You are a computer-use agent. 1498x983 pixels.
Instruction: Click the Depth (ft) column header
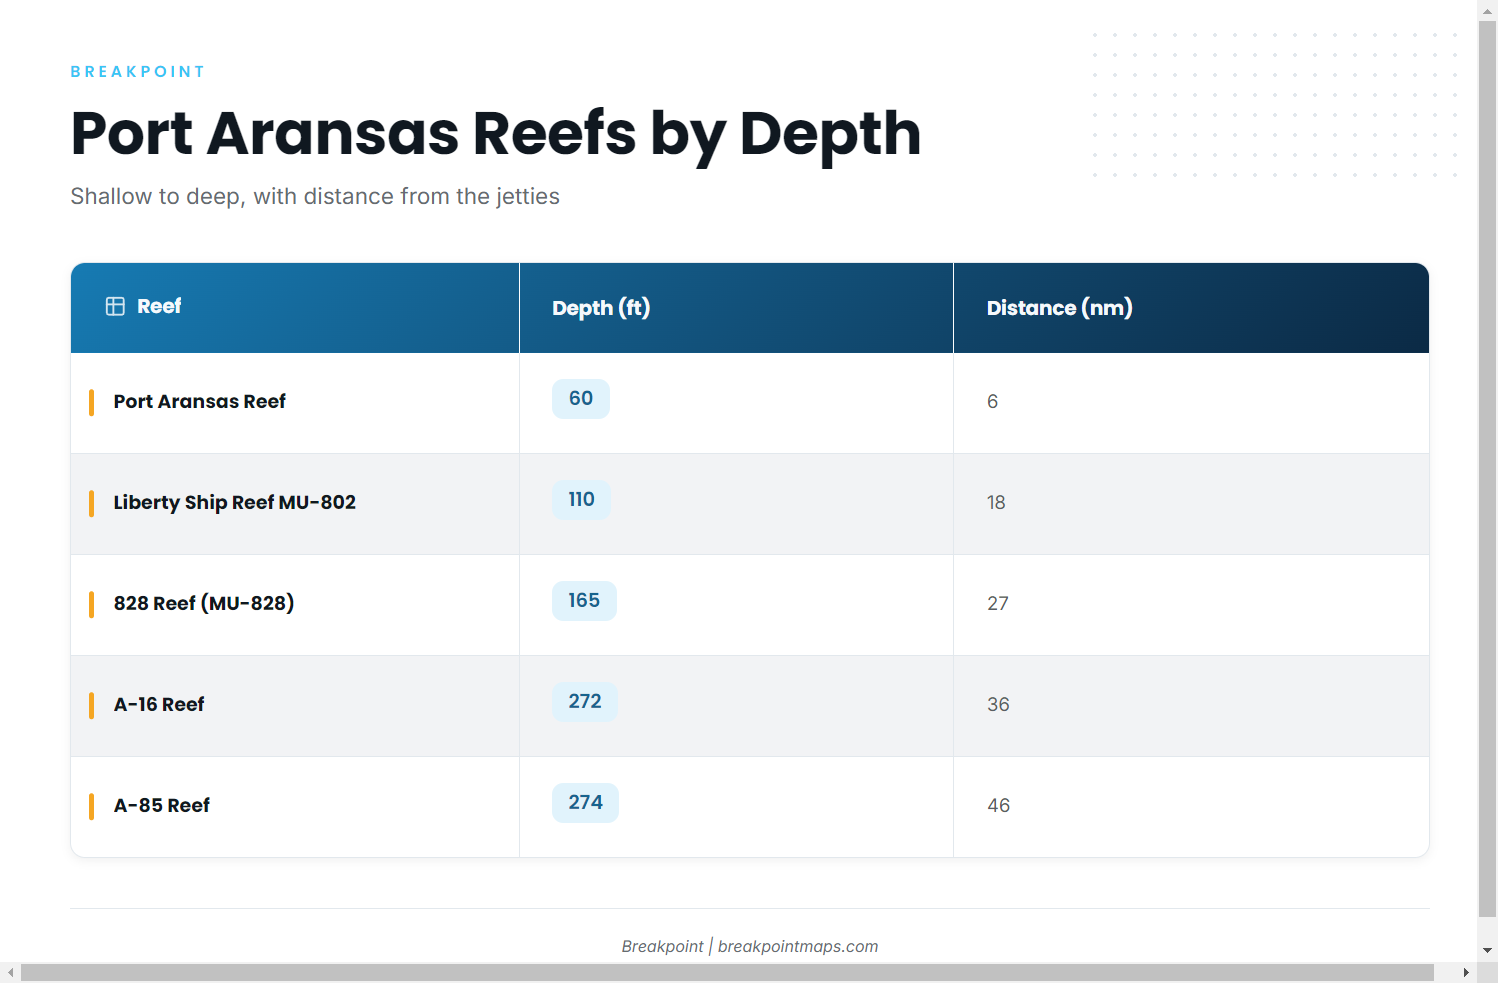click(736, 308)
